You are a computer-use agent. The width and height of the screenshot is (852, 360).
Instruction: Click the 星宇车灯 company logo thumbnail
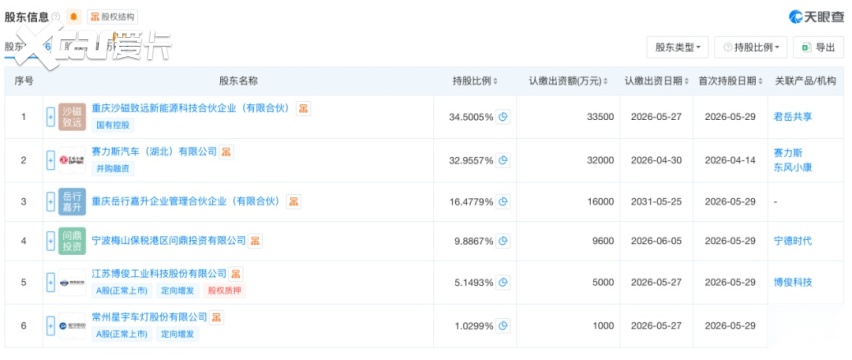(x=72, y=326)
